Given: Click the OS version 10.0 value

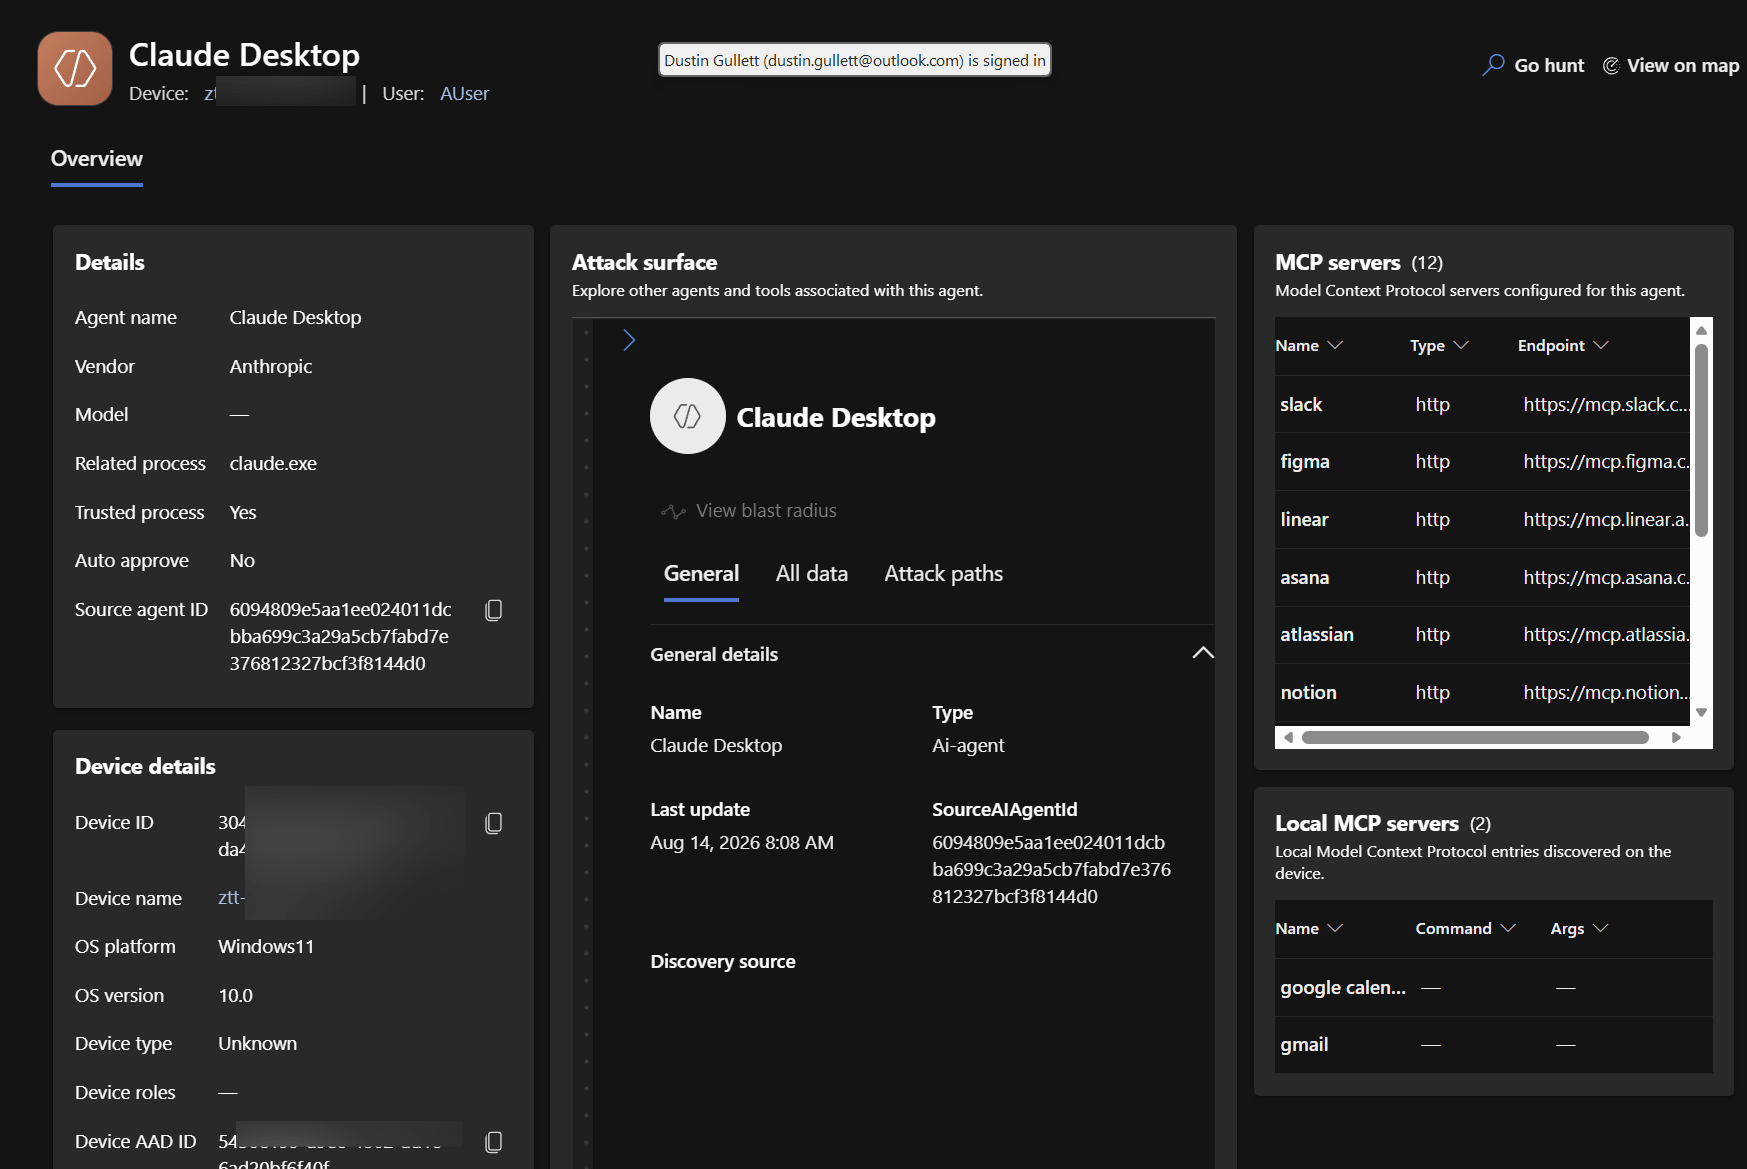Looking at the screenshot, I should [x=235, y=996].
